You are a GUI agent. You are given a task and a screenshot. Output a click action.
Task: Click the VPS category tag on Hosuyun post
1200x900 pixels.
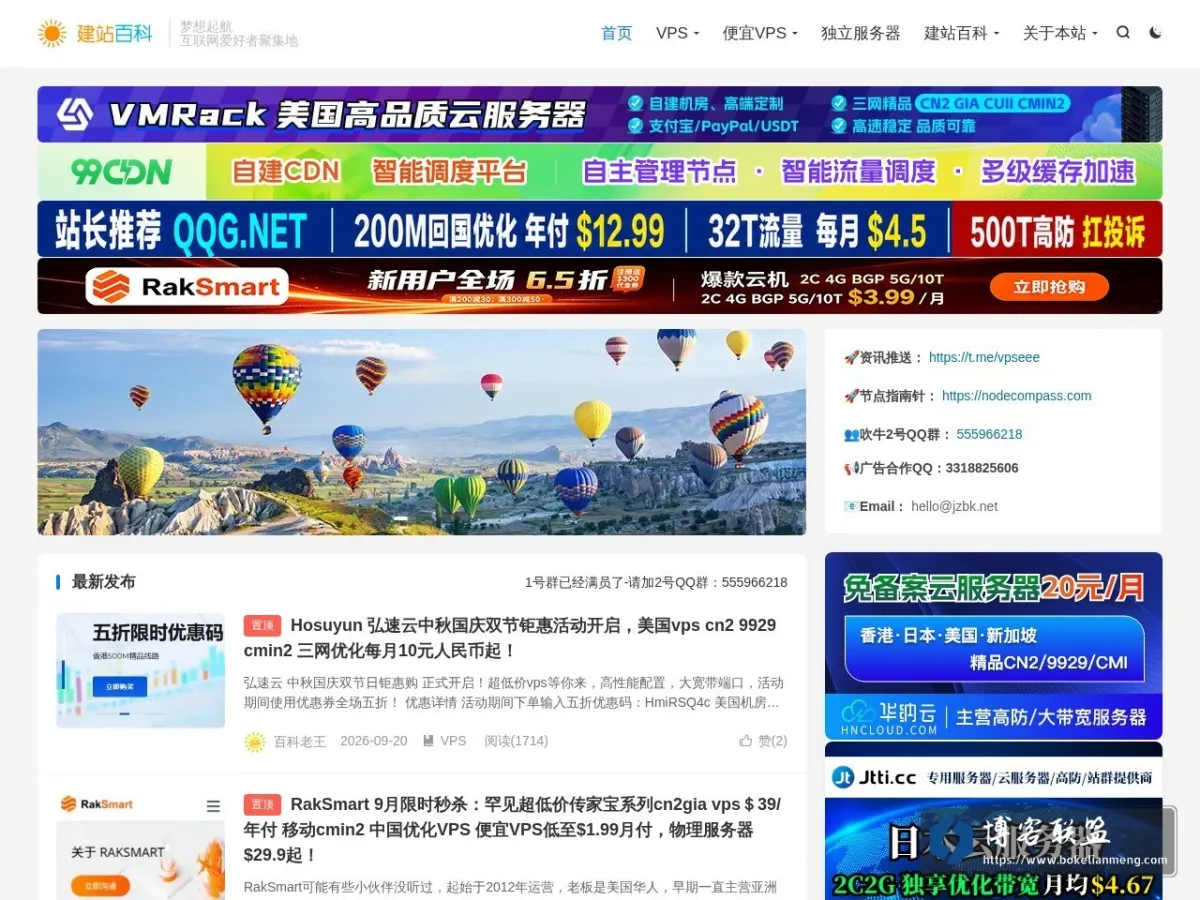tap(445, 741)
